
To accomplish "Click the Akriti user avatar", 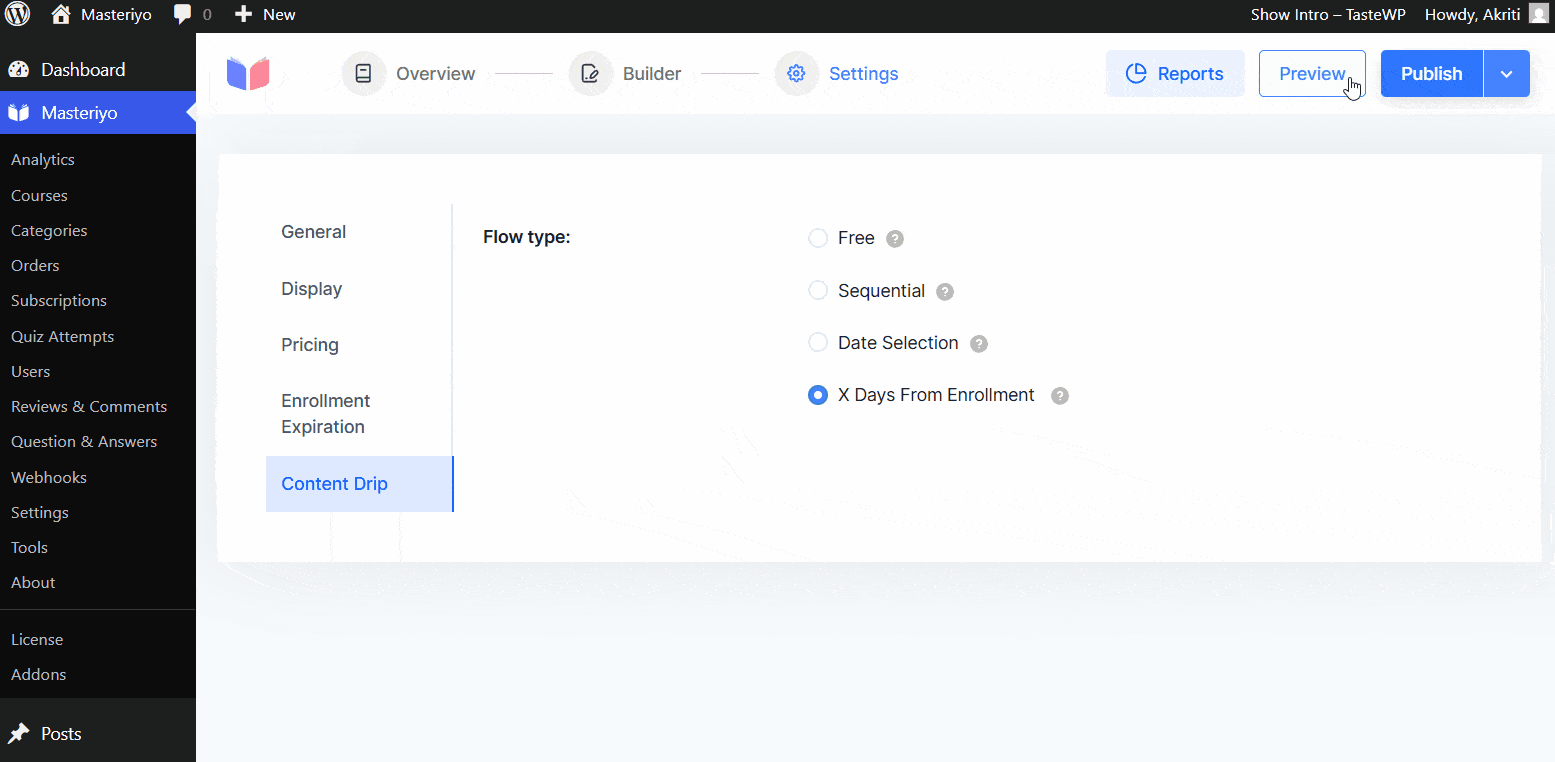I will tap(1538, 14).
